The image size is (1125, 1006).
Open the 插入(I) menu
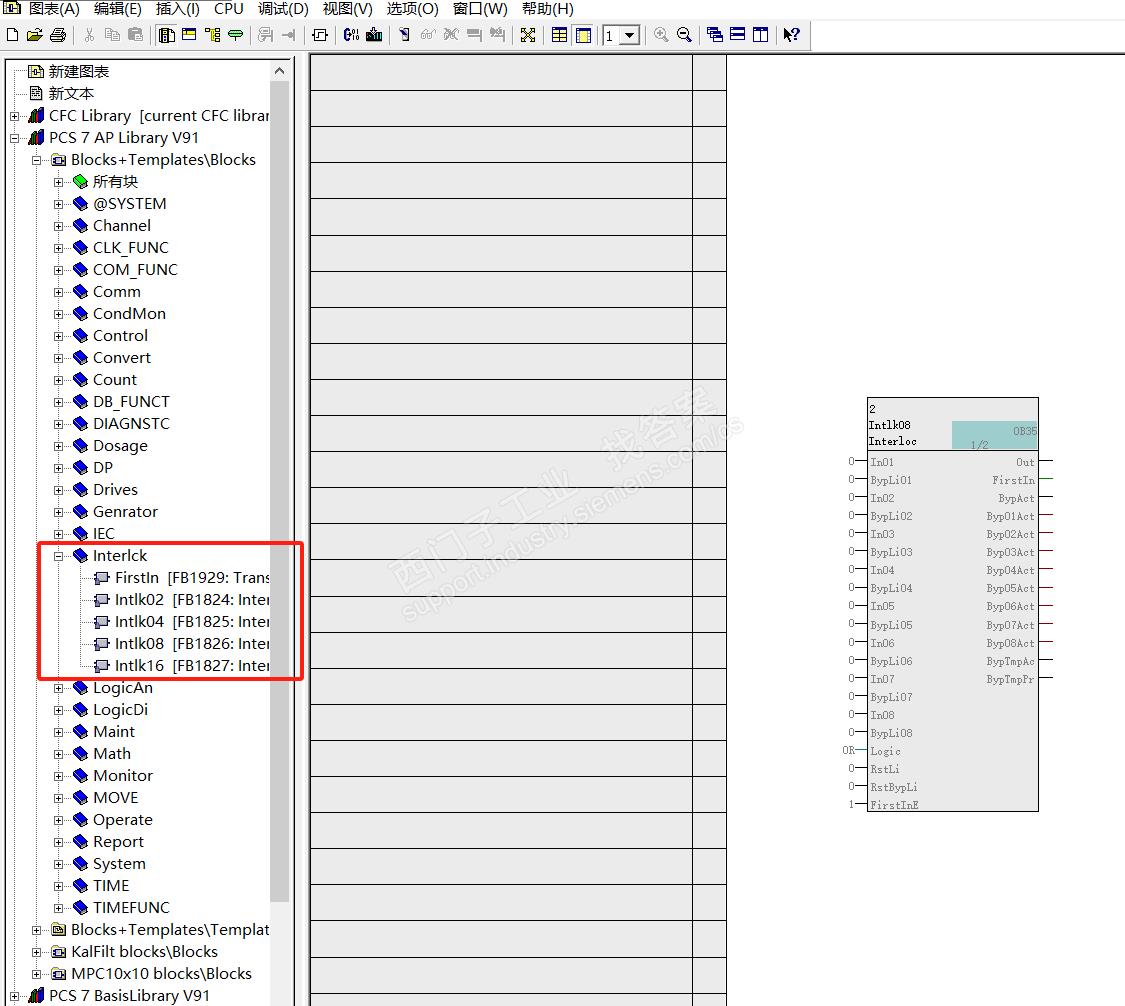click(x=178, y=9)
